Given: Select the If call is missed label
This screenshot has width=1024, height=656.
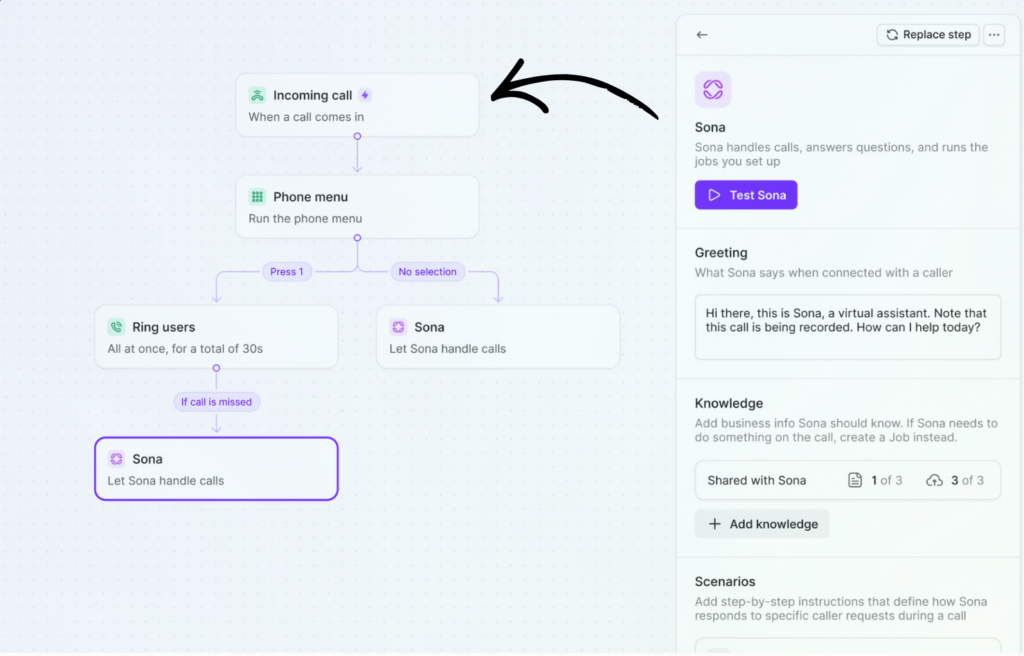Looking at the screenshot, I should tap(216, 402).
